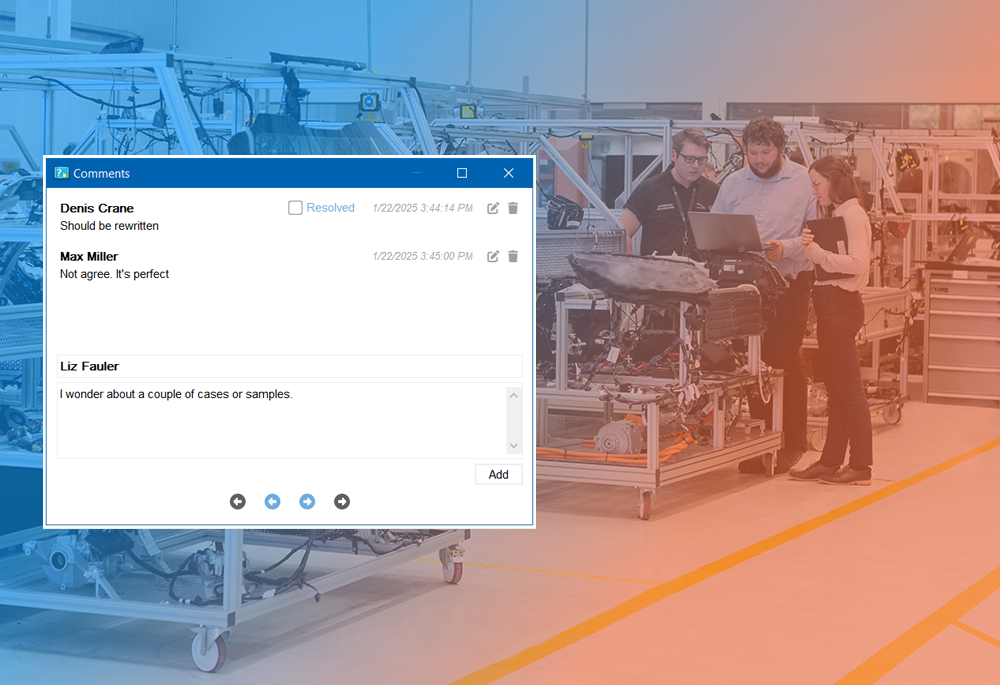Go to next comment with blue right arrow
The height and width of the screenshot is (685, 1000).
point(307,502)
